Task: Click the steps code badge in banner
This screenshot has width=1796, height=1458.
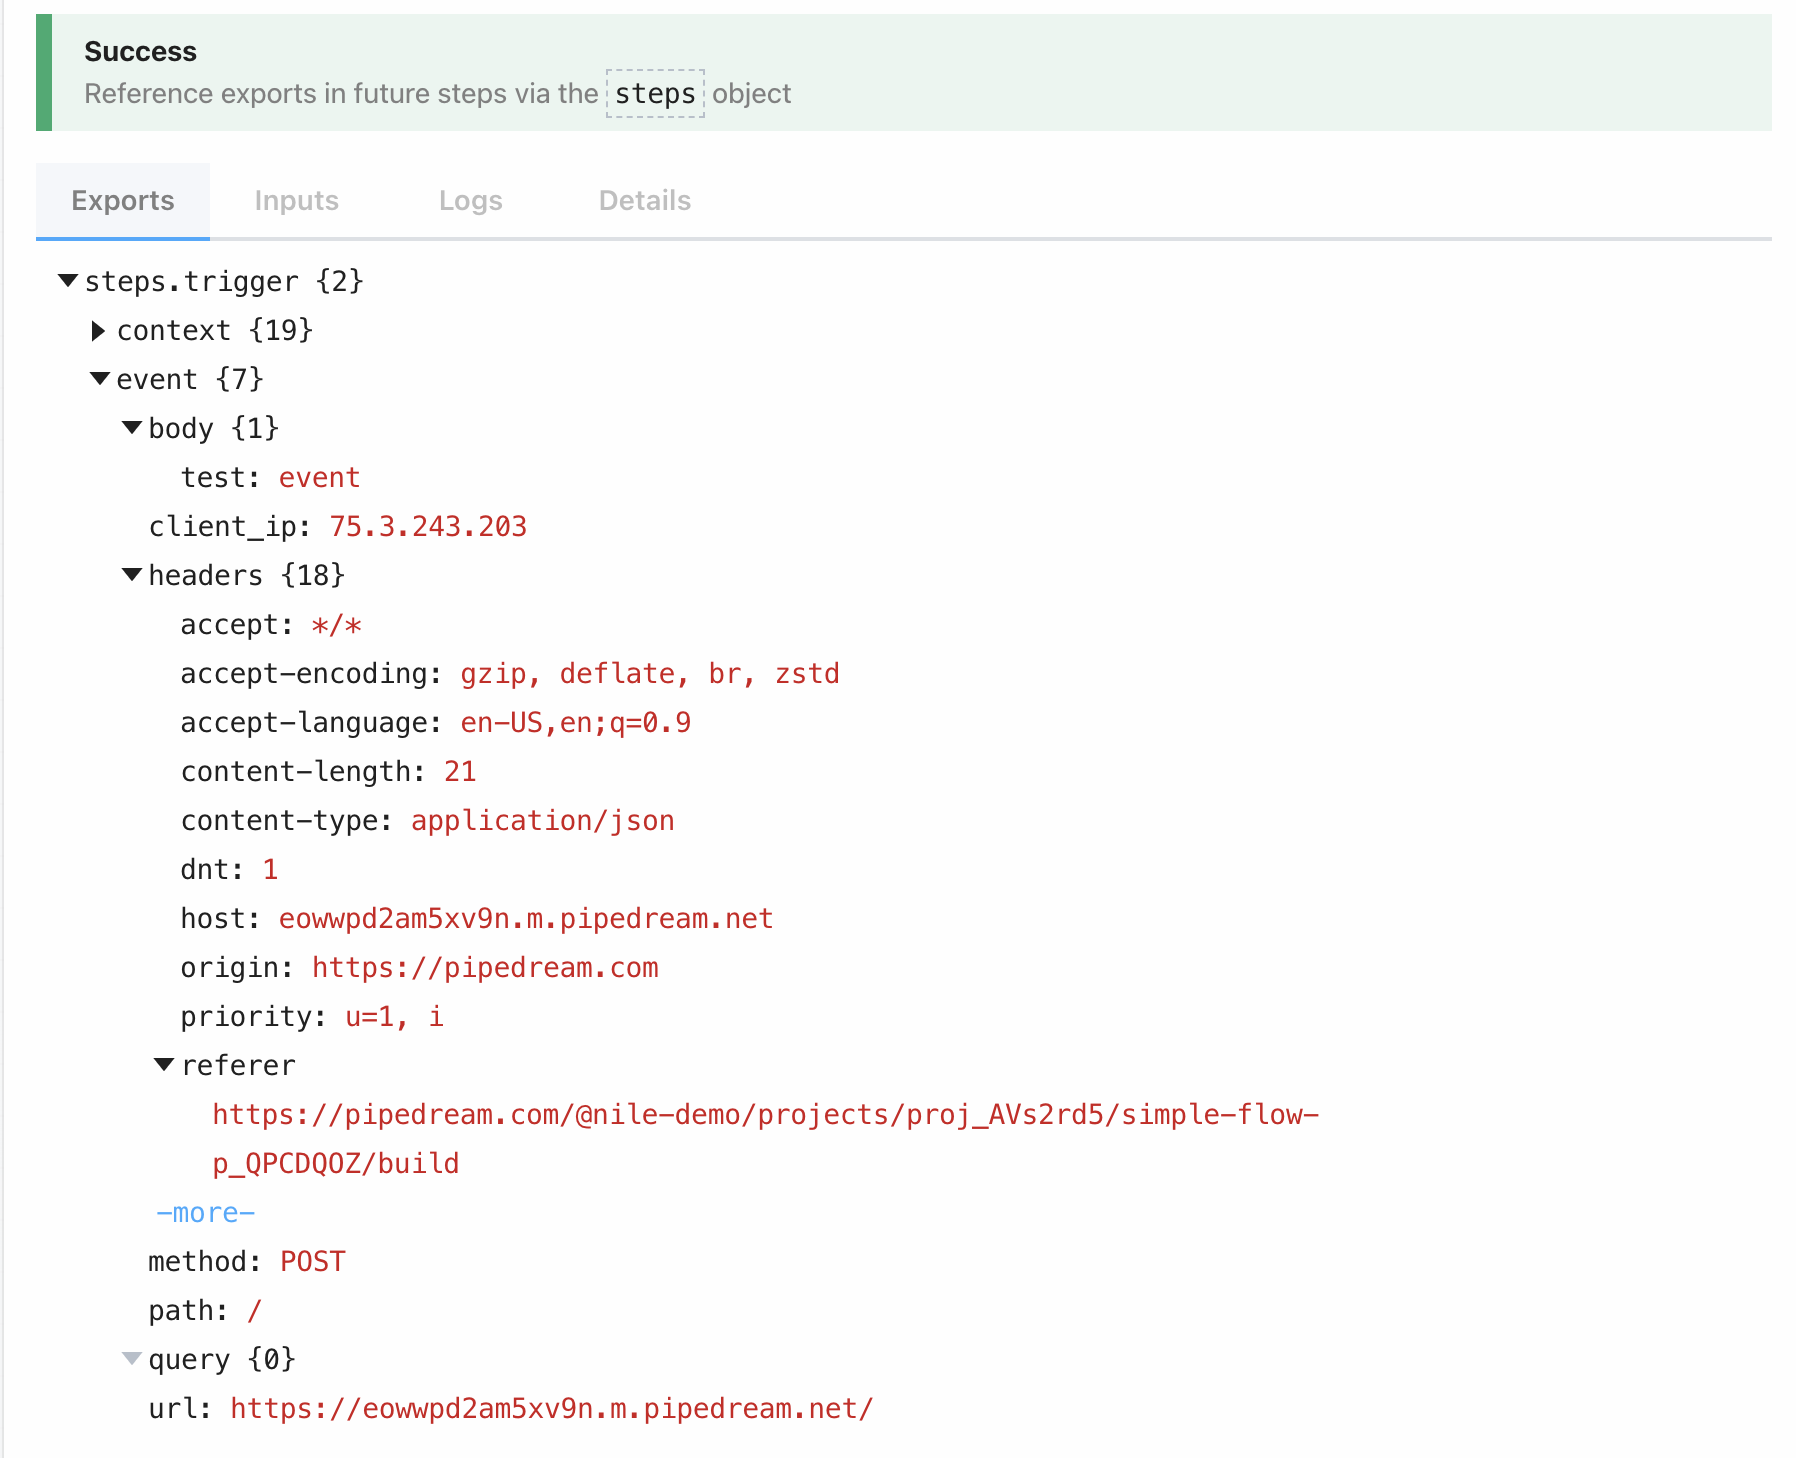Action: pyautogui.click(x=655, y=94)
